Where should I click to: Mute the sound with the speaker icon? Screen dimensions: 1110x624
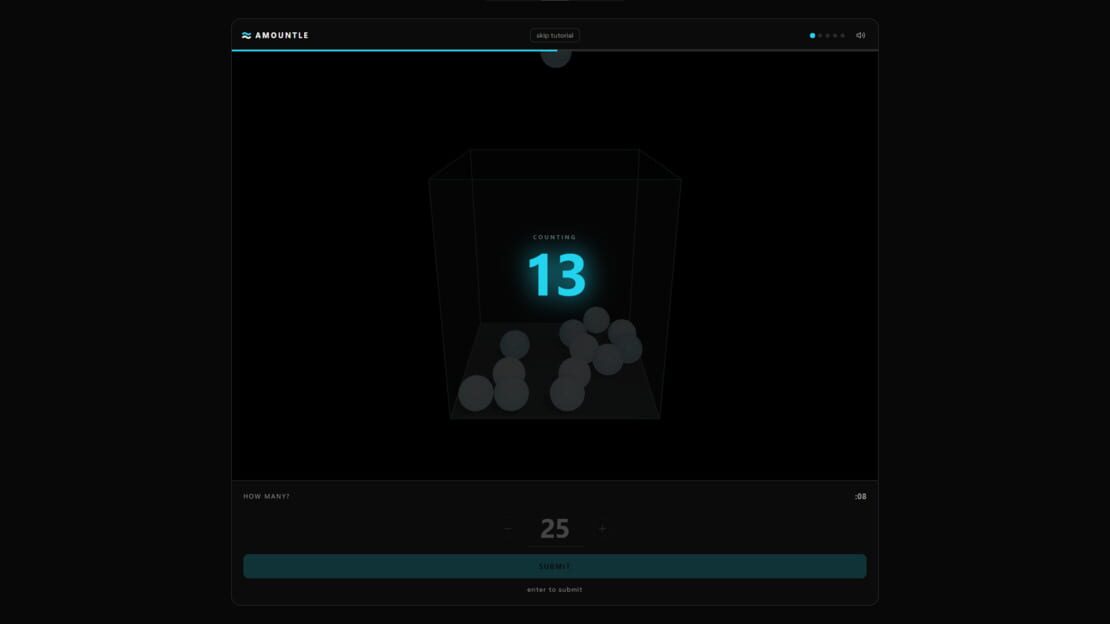point(860,35)
